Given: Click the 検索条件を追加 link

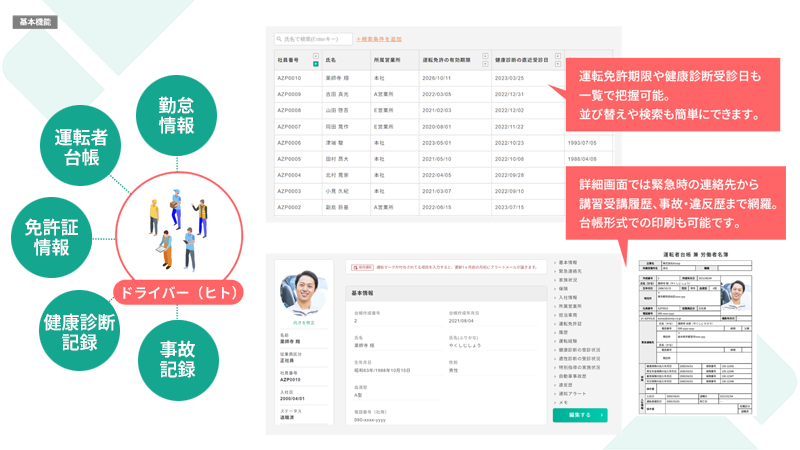Looking at the screenshot, I should tap(378, 39).
